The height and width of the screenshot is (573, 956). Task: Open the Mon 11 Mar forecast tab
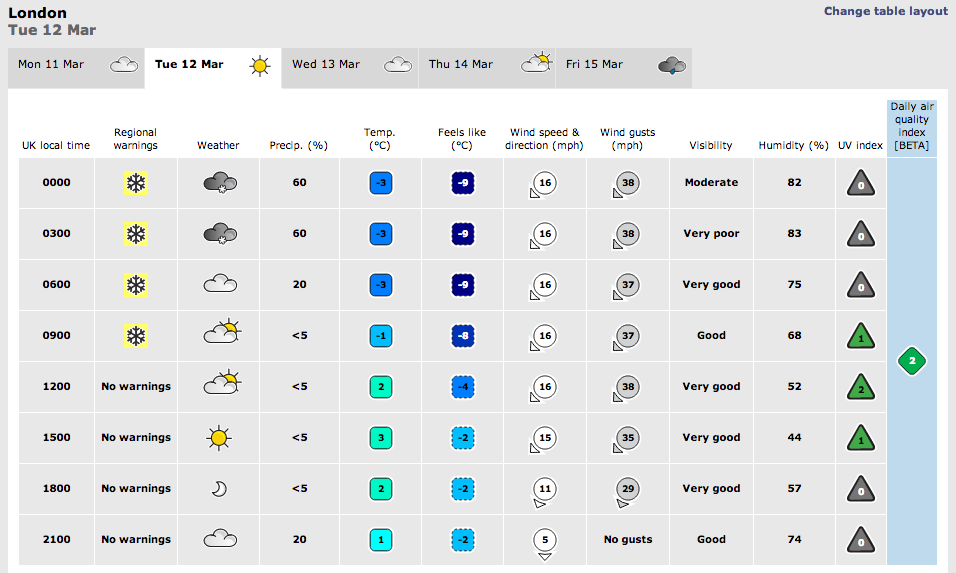(x=76, y=68)
